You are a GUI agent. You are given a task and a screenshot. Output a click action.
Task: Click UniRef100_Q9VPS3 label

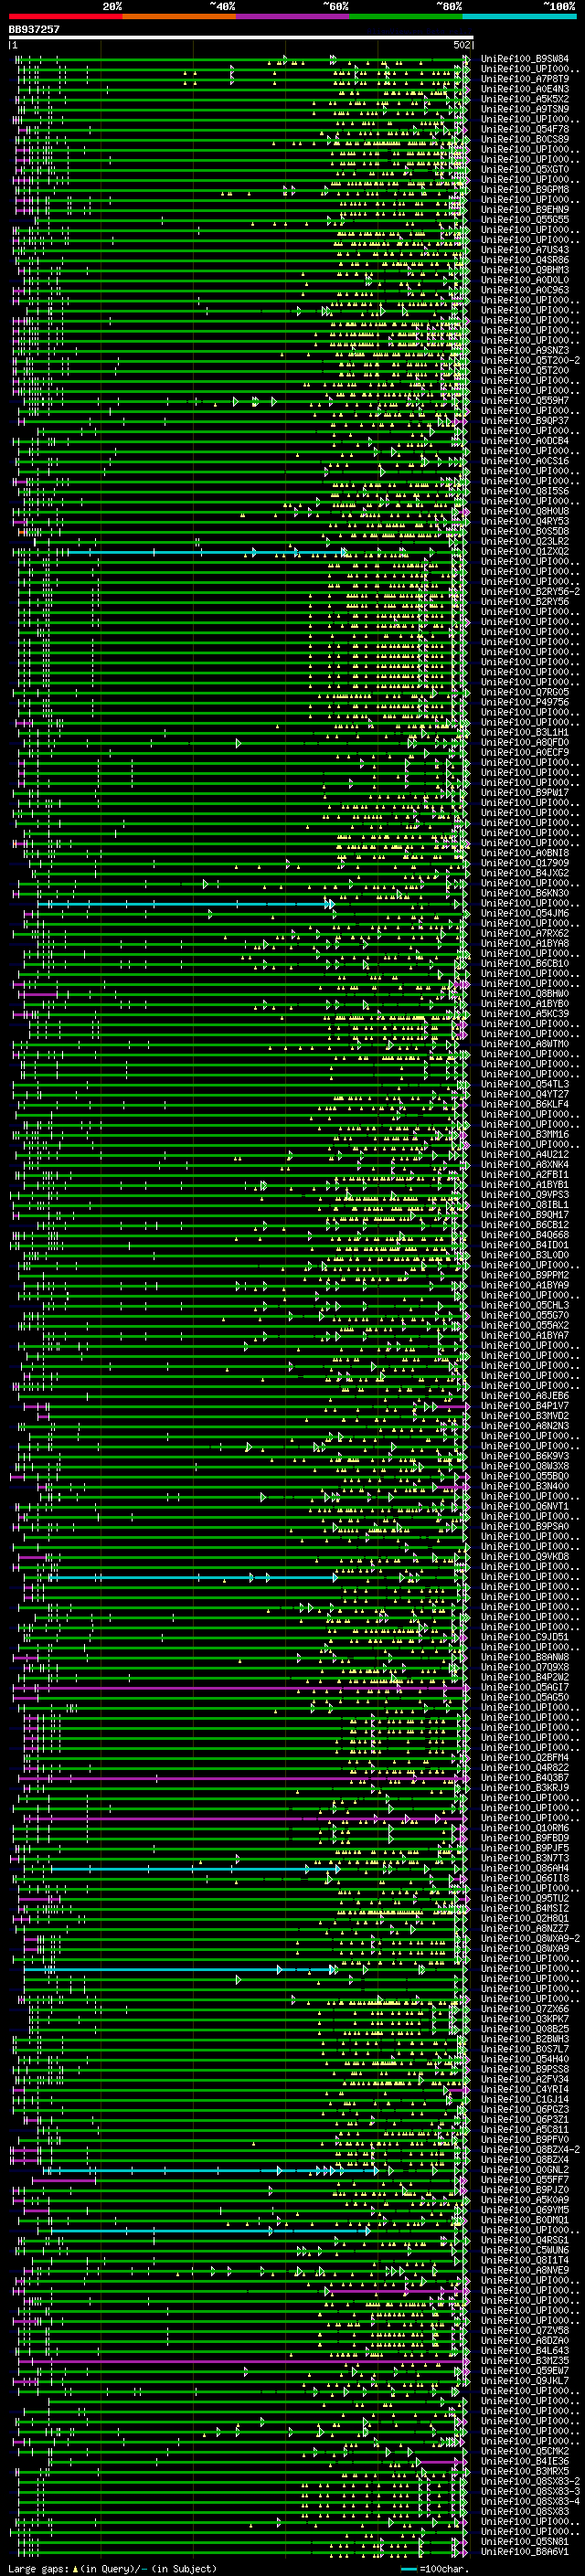[x=525, y=1194]
